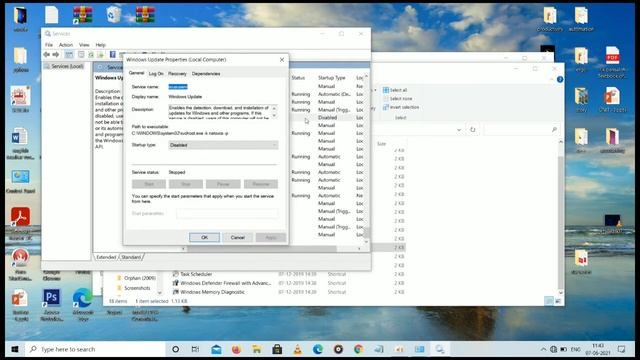Image resolution: width=640 pixels, height=360 pixels.
Task: Click Back arrow in Services toolbar
Action: [47, 55]
